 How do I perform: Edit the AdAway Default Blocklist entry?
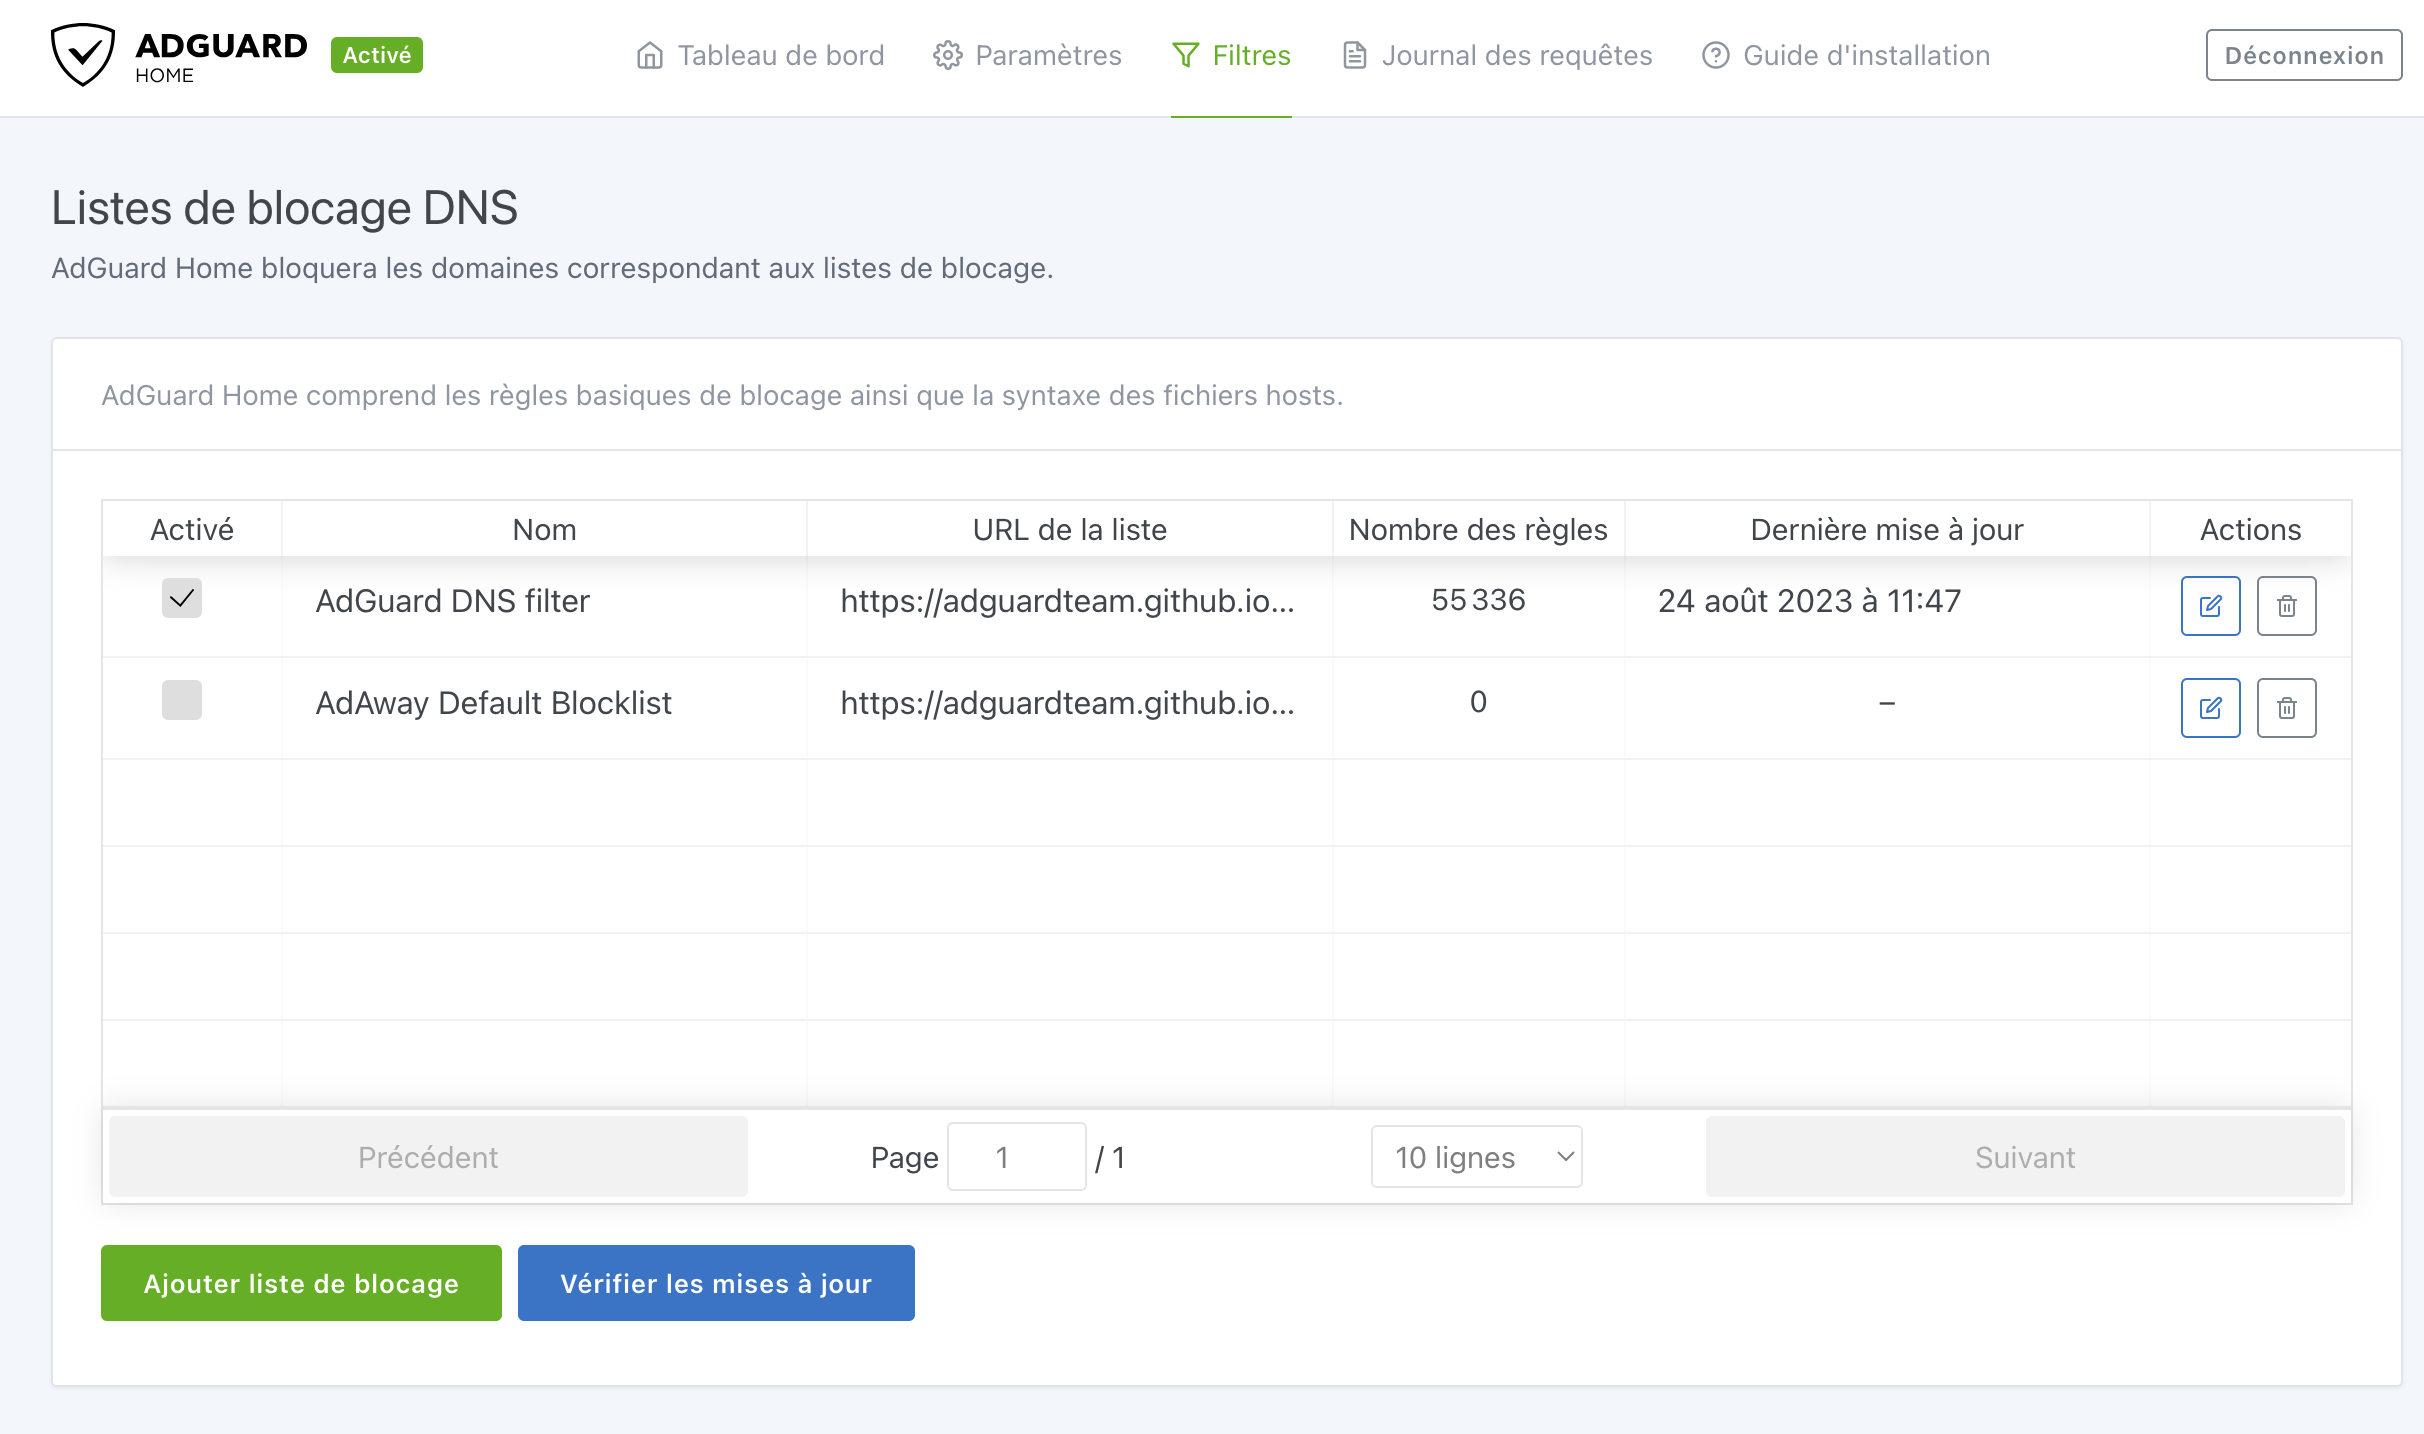(2210, 708)
